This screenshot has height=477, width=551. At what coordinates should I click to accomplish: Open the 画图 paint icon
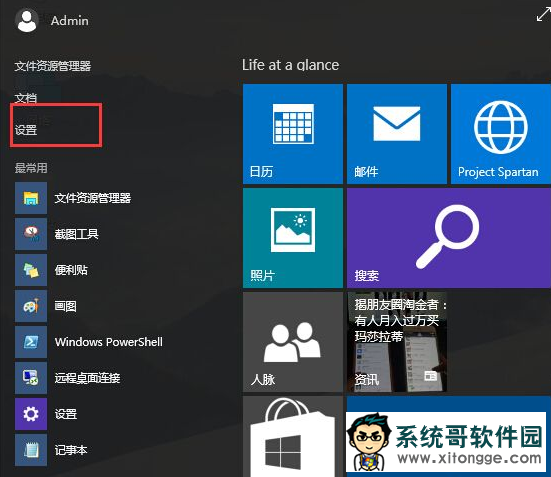[31, 306]
